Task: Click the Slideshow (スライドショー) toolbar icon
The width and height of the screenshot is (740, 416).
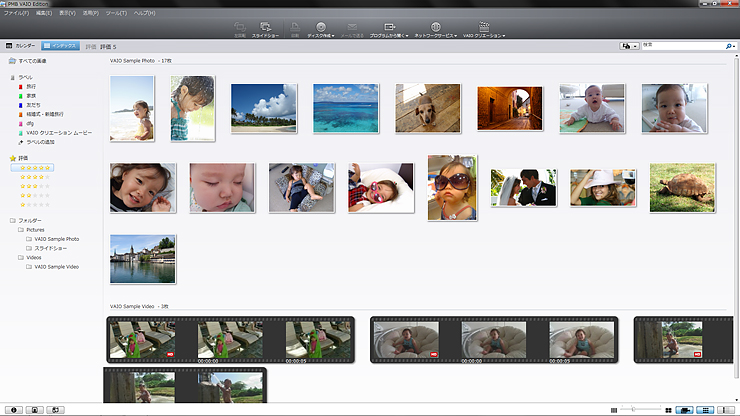Action: [x=265, y=29]
